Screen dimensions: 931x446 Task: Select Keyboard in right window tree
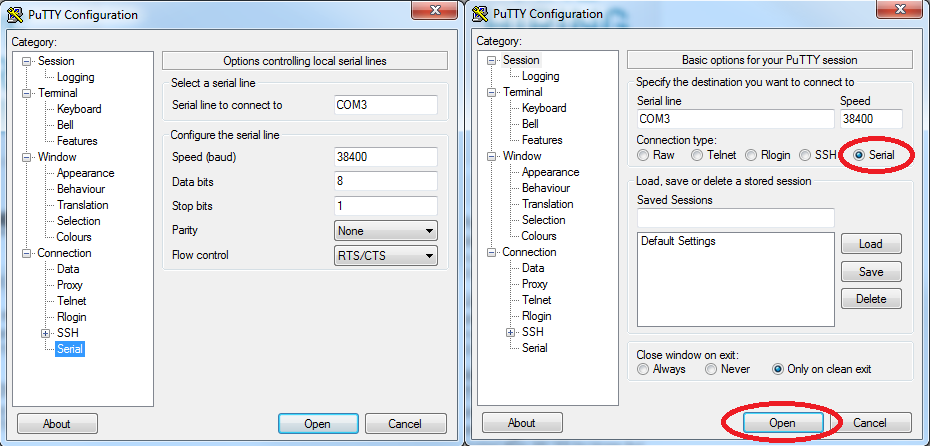tap(544, 108)
